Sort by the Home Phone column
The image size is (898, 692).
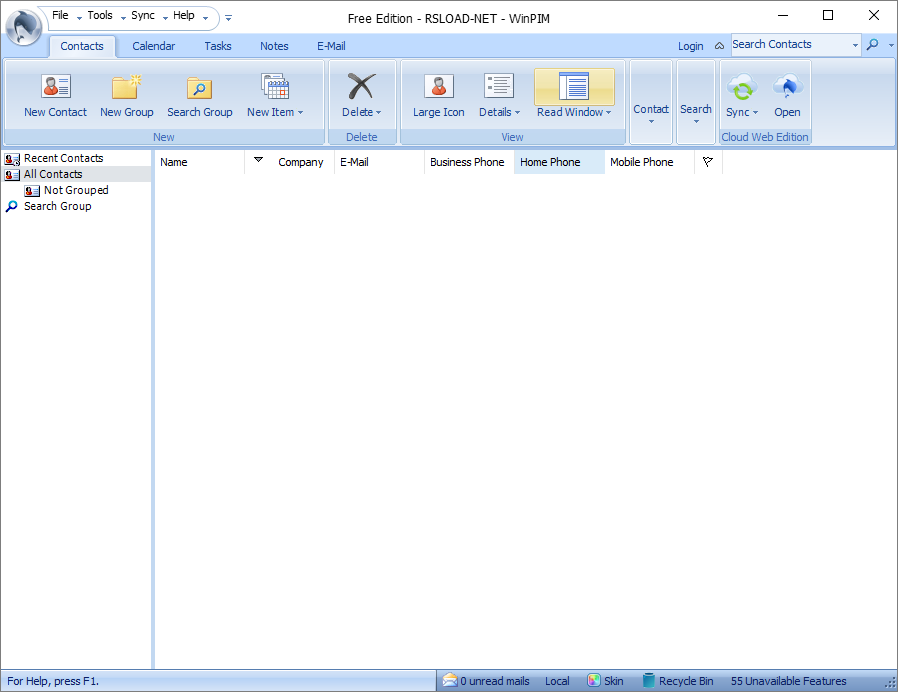pos(559,162)
